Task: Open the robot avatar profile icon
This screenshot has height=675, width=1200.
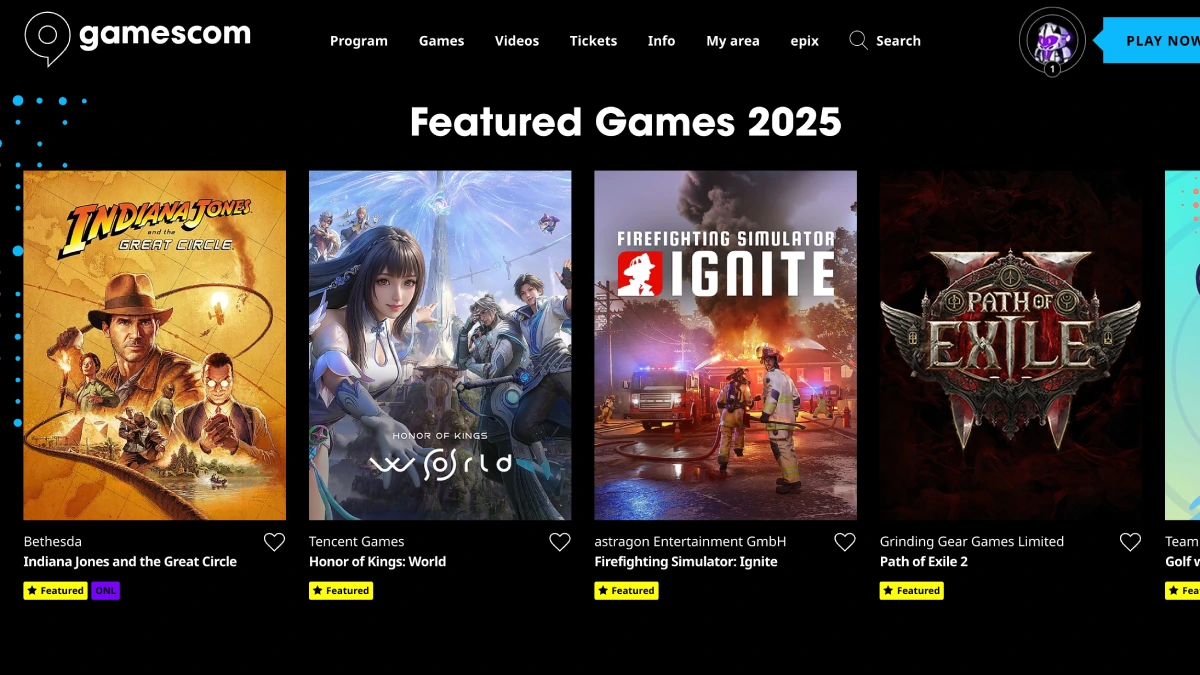Action: click(x=1052, y=41)
